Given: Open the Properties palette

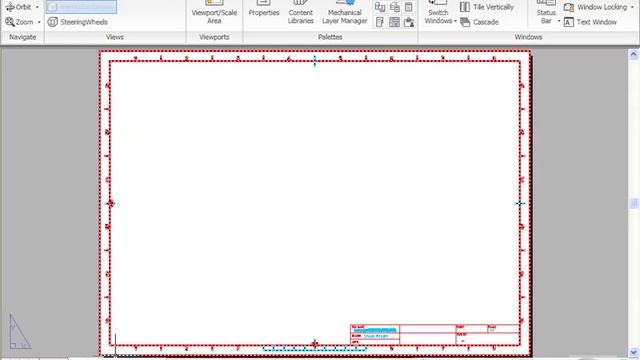Looking at the screenshot, I should pos(264,9).
